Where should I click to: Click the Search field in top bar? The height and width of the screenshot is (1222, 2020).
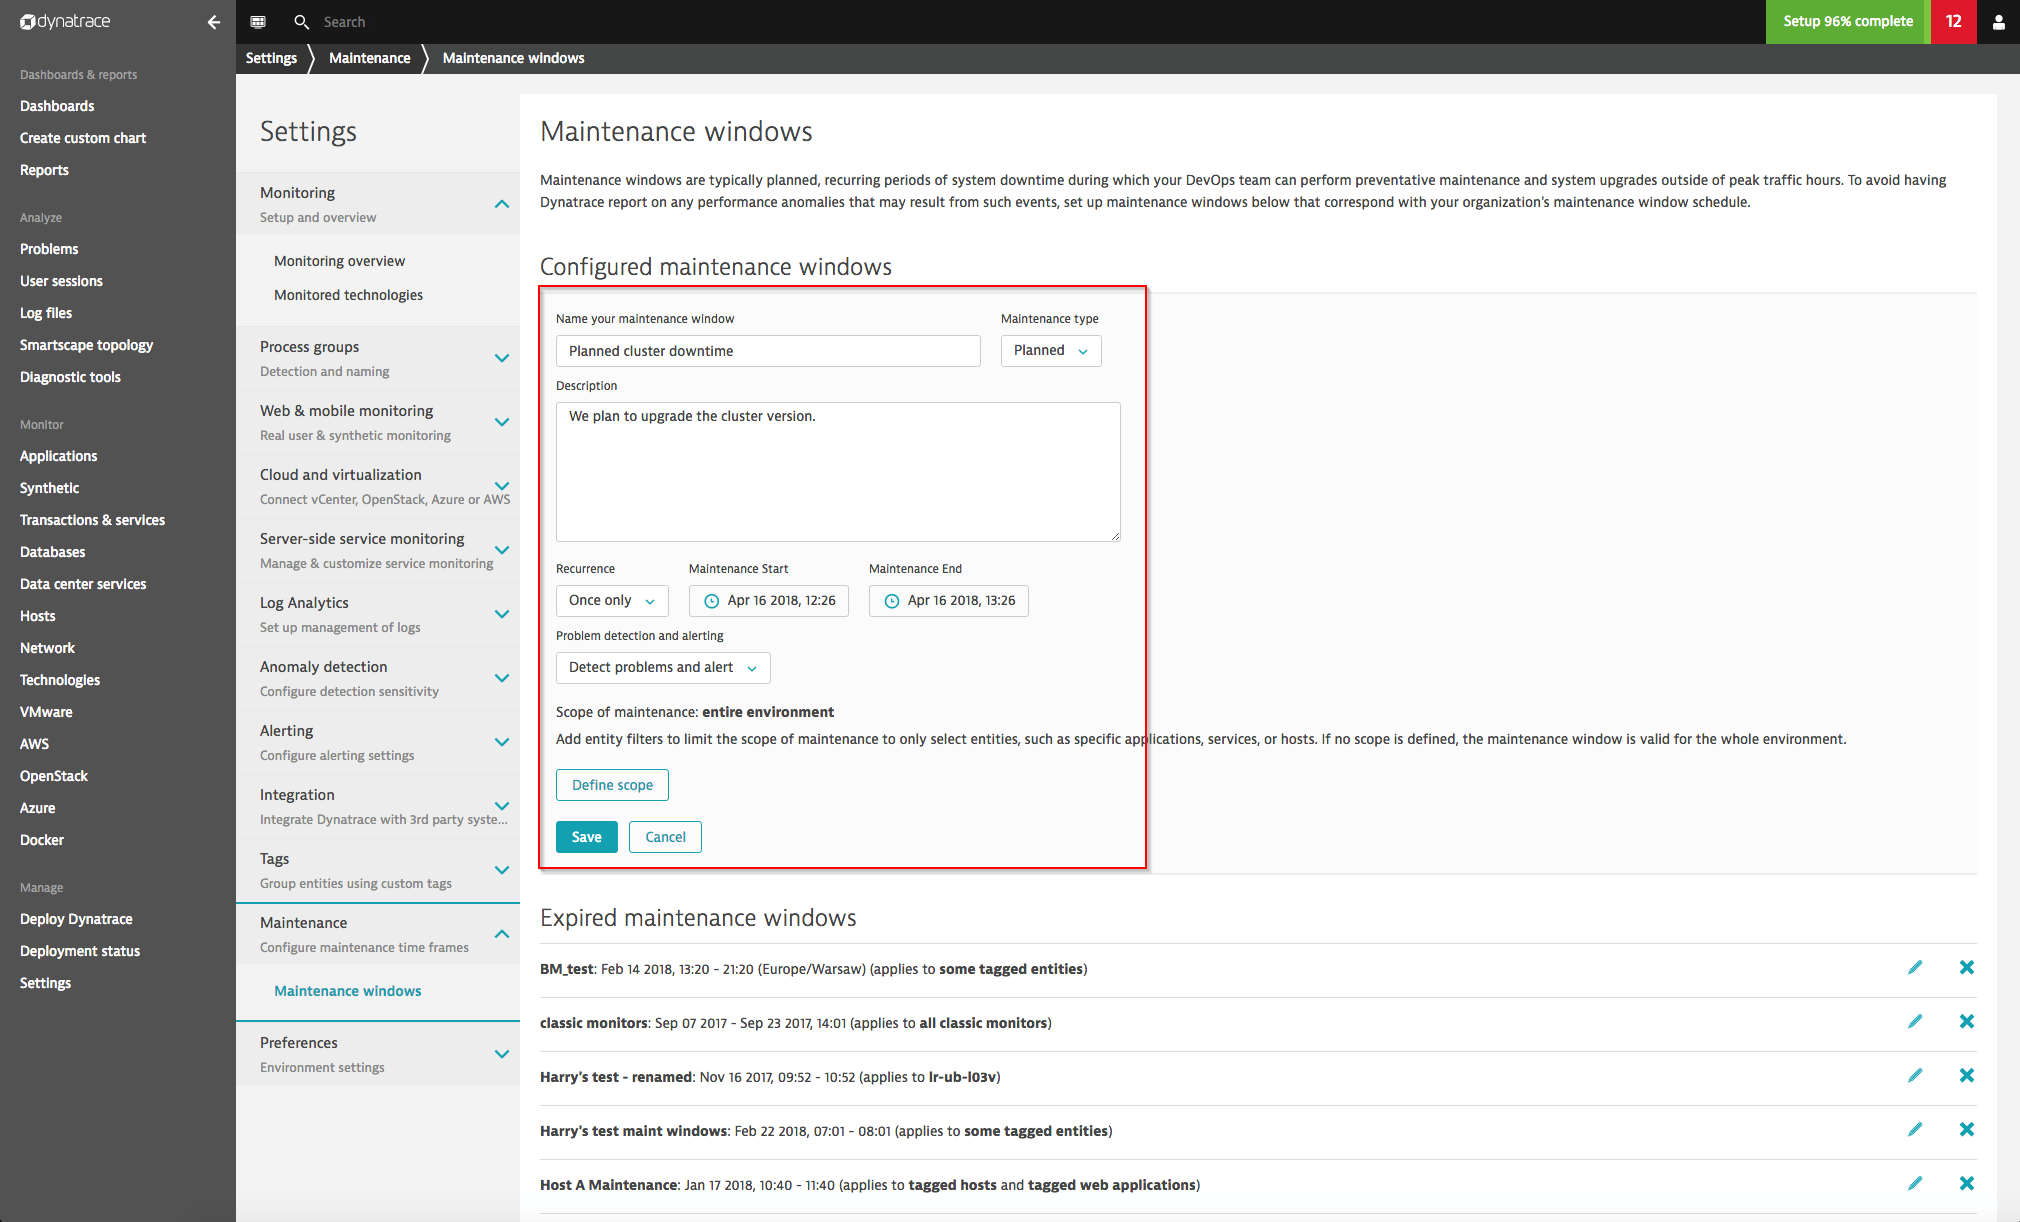click(344, 22)
